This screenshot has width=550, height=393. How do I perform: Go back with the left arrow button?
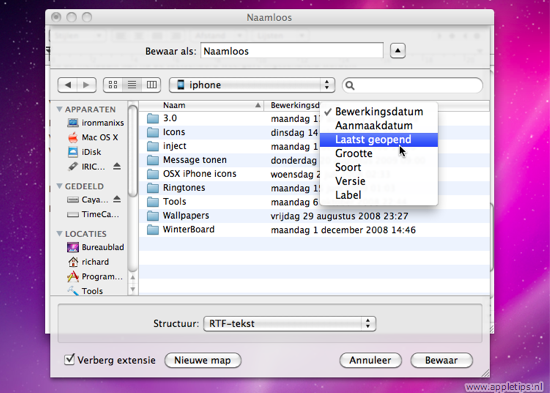67,85
